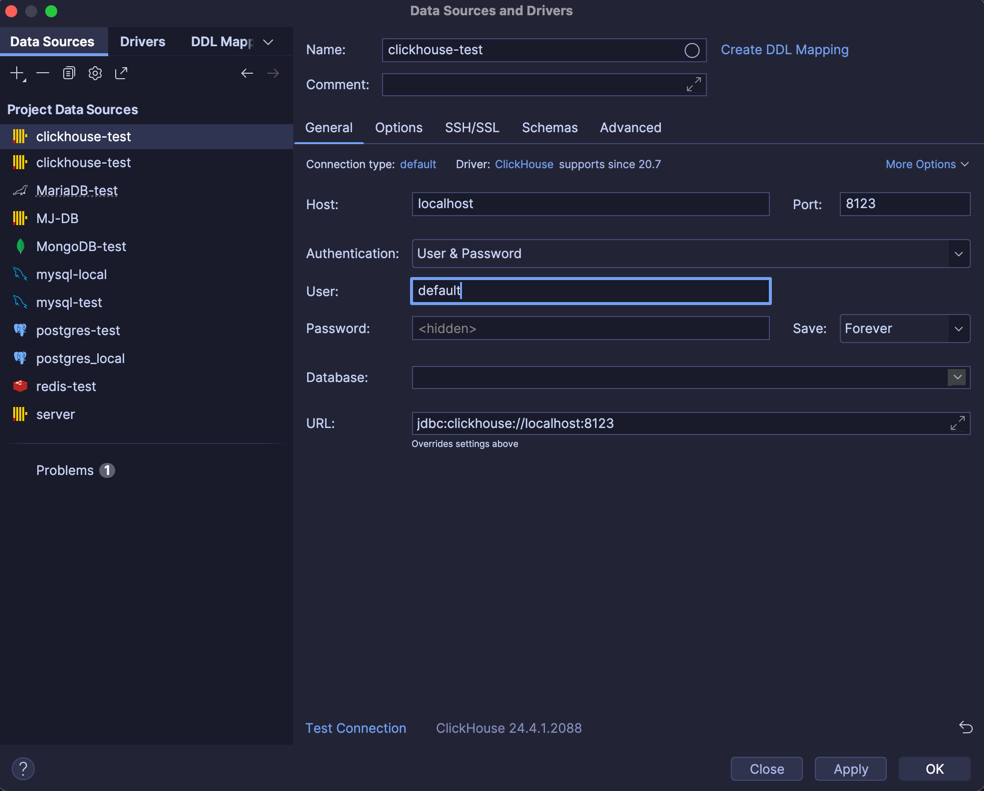984x791 pixels.
Task: Open help with the question mark icon
Action: click(x=23, y=768)
